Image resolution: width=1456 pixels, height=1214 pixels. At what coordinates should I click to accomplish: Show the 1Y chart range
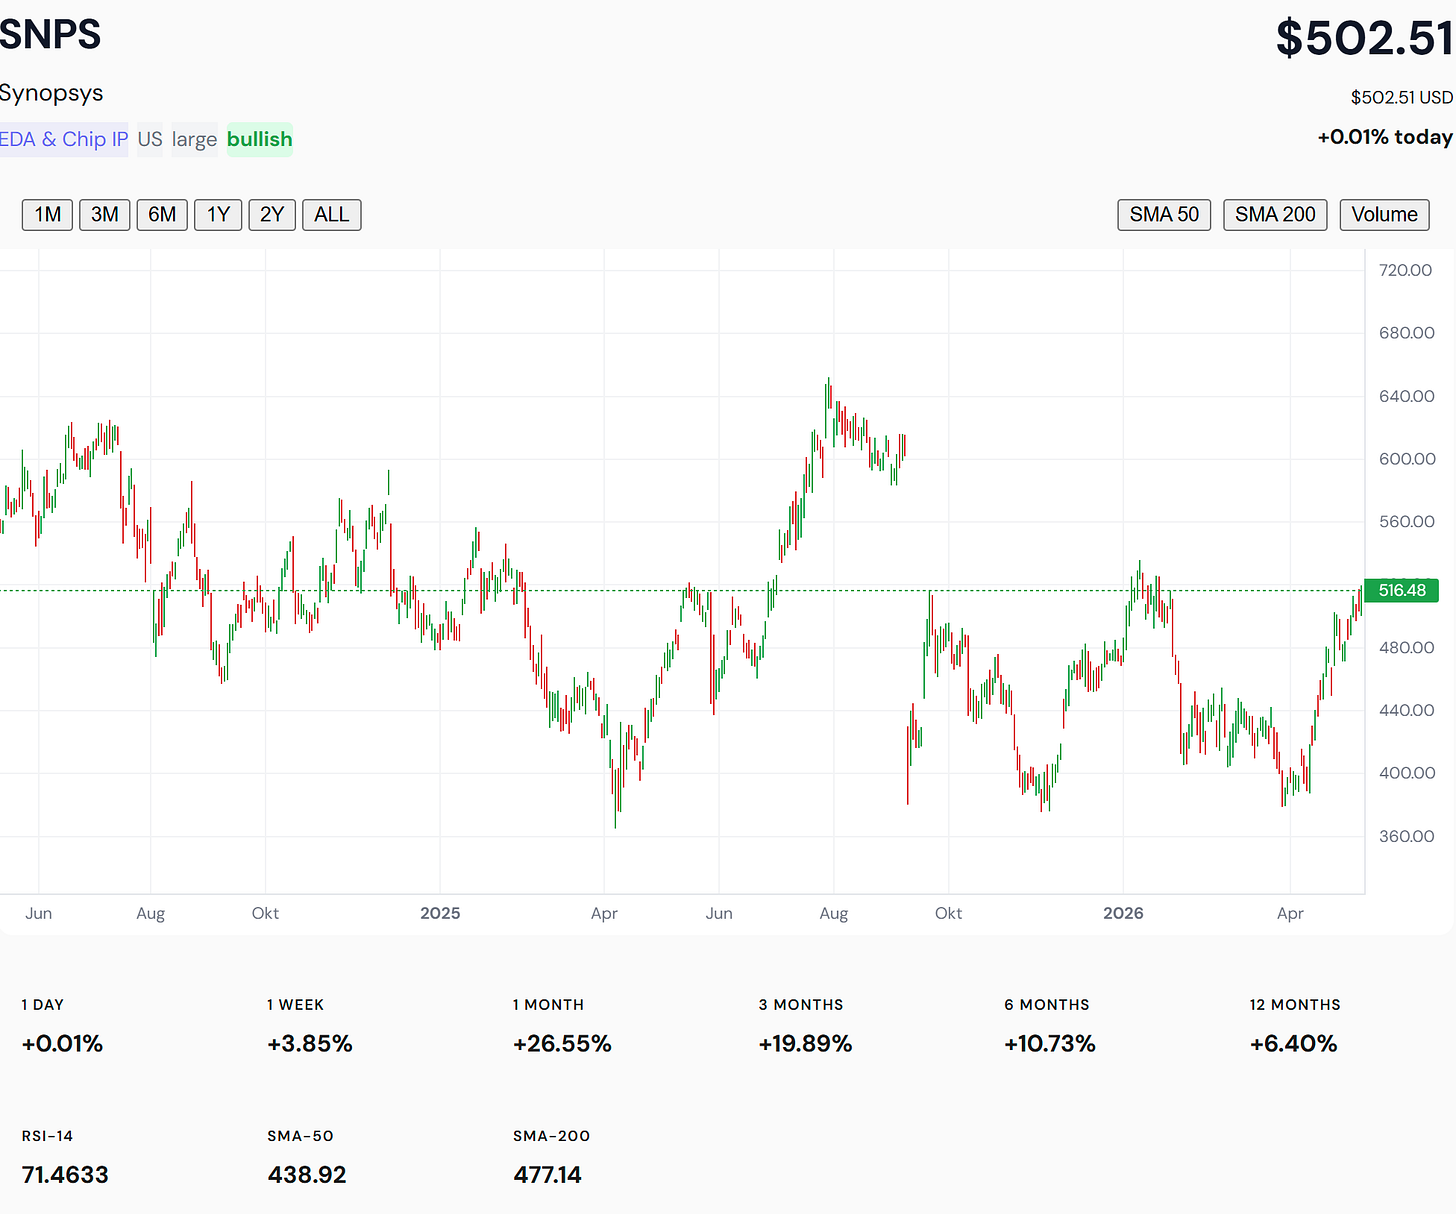tap(218, 215)
